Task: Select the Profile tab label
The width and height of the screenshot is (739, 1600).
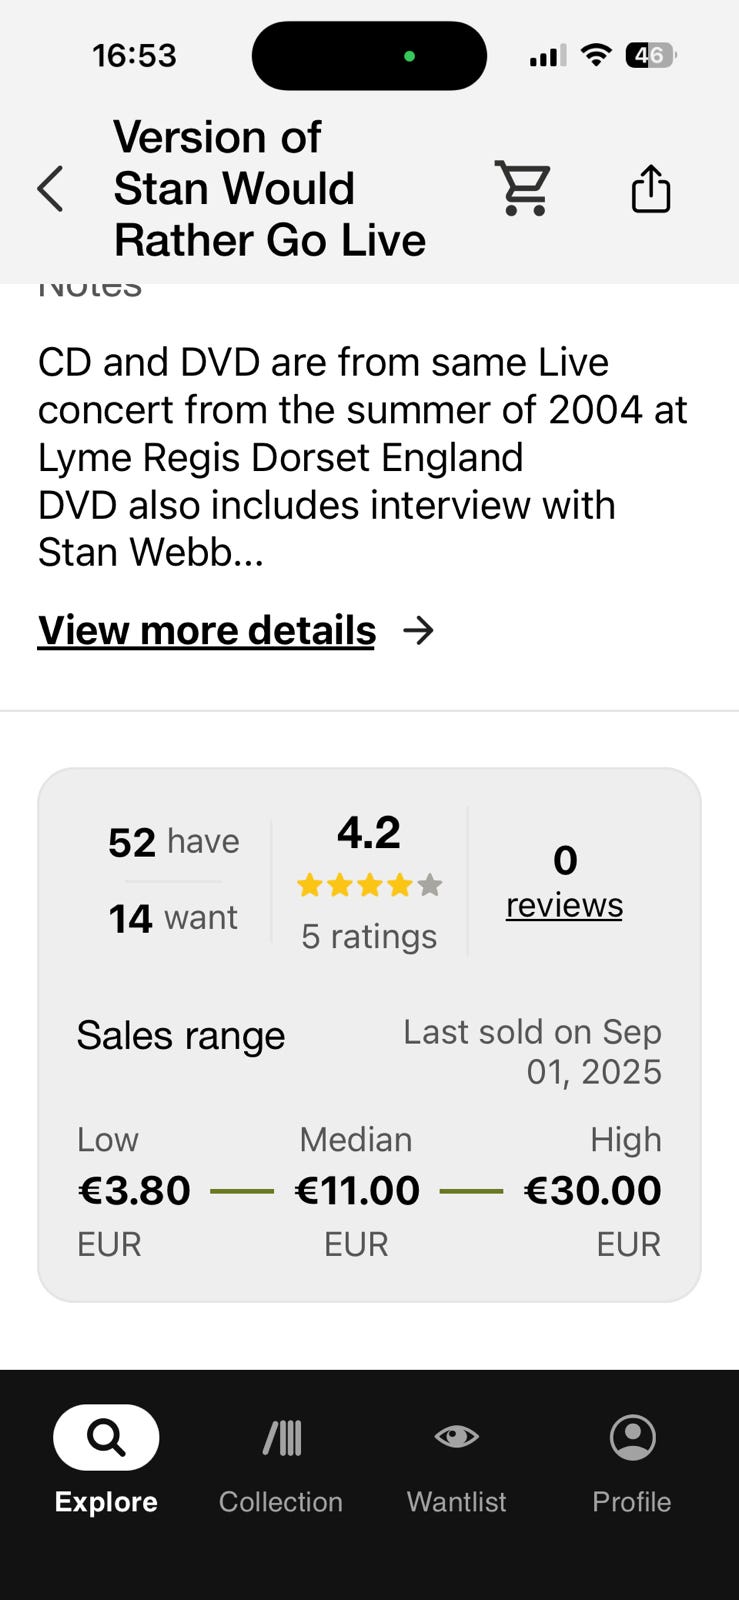Action: pos(632,1501)
